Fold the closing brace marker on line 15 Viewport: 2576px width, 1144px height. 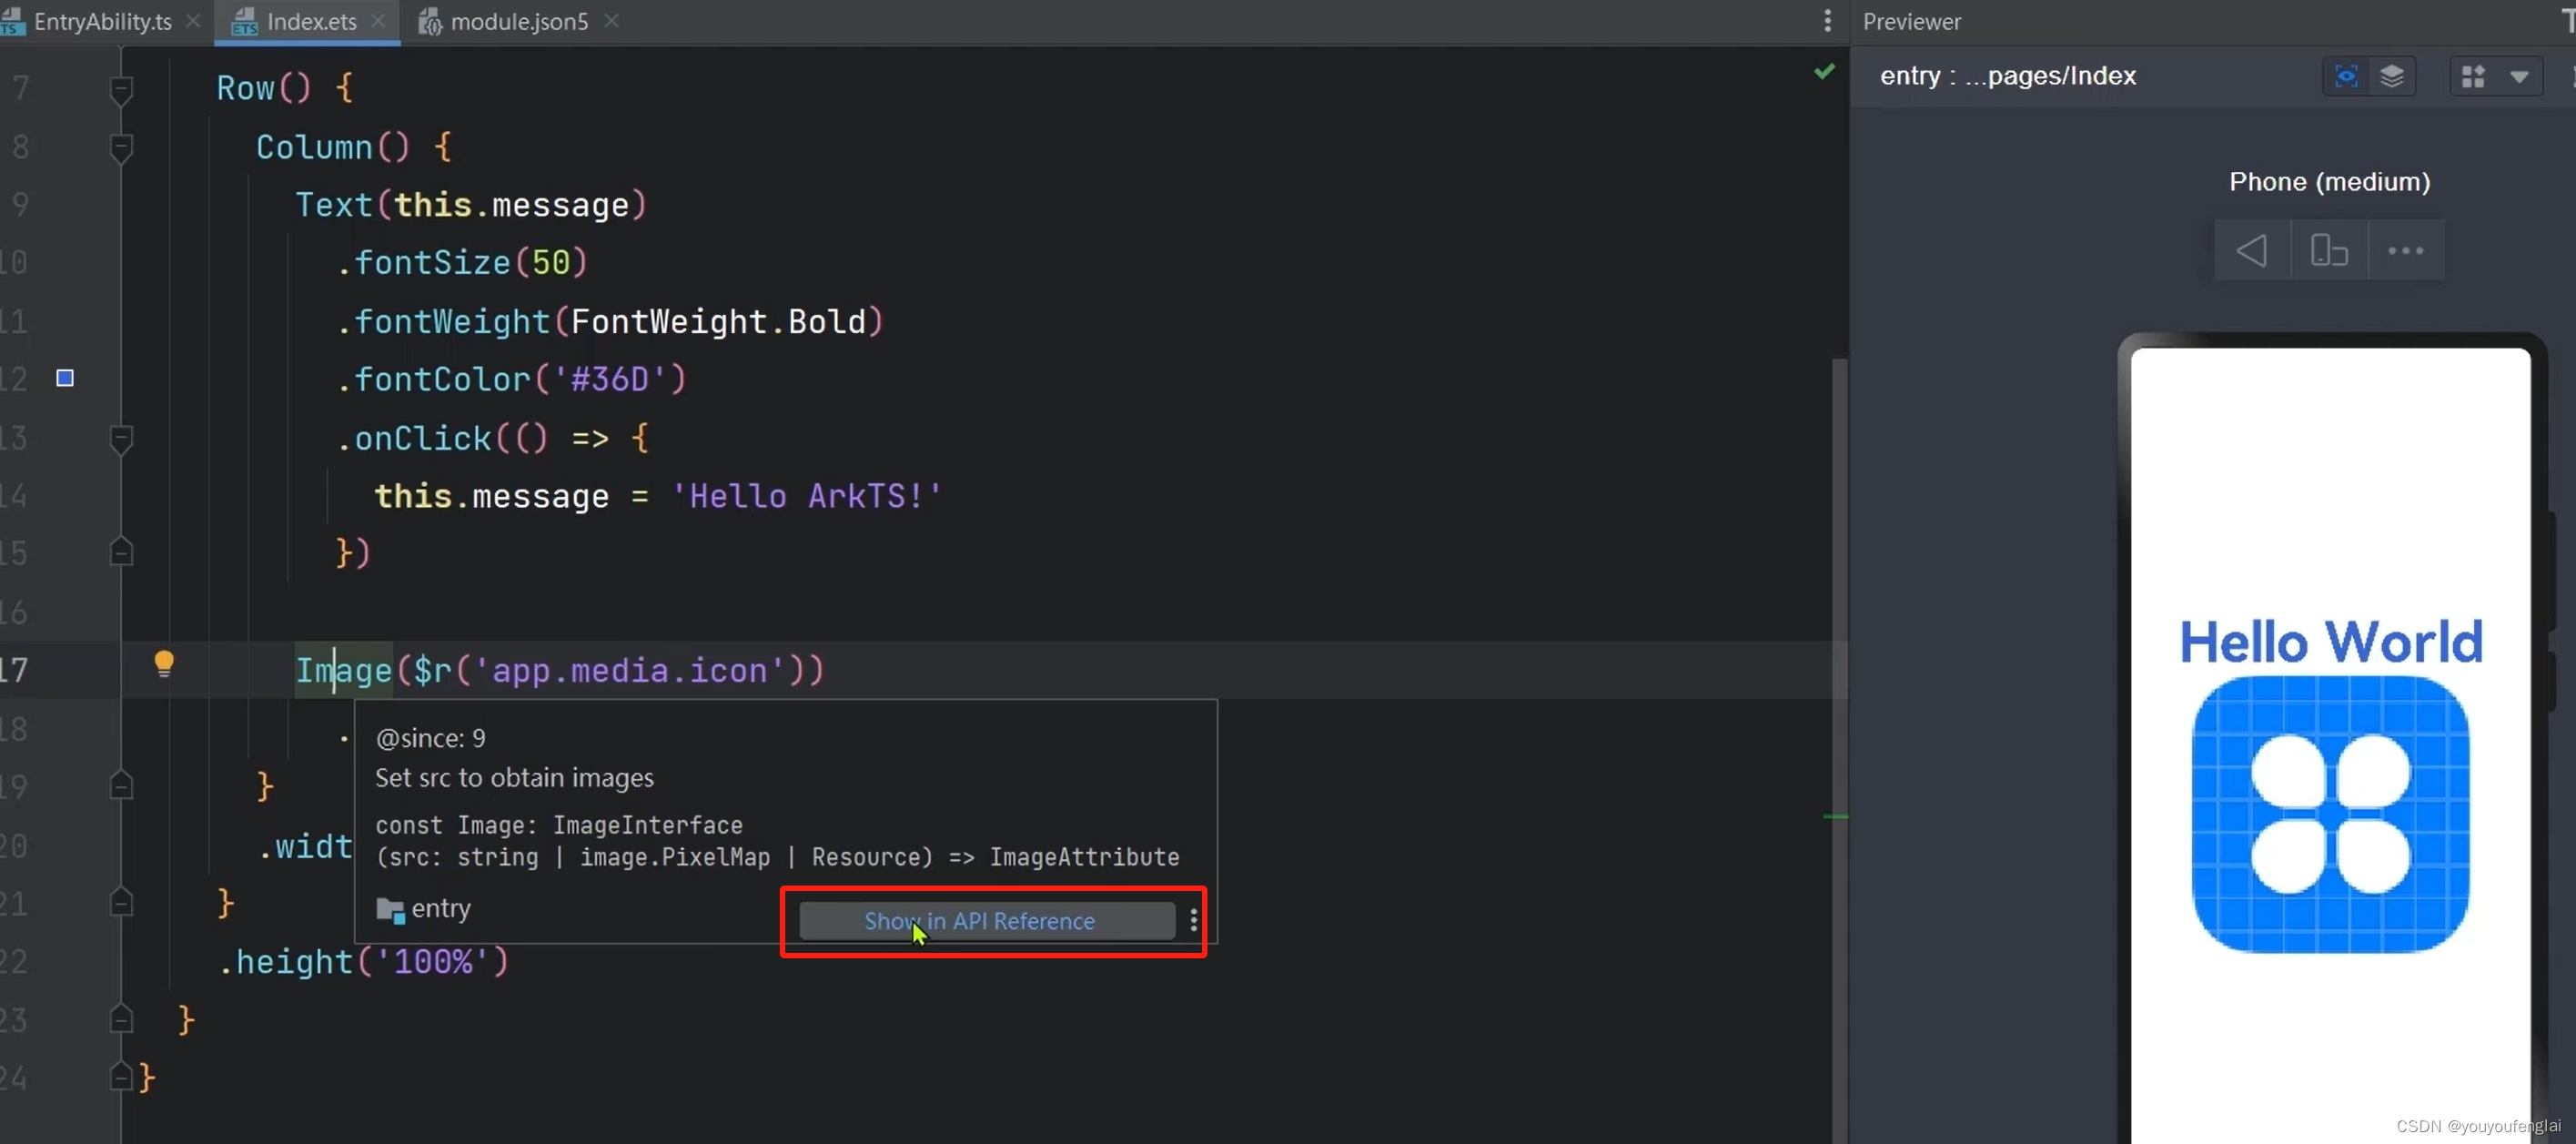click(x=121, y=552)
